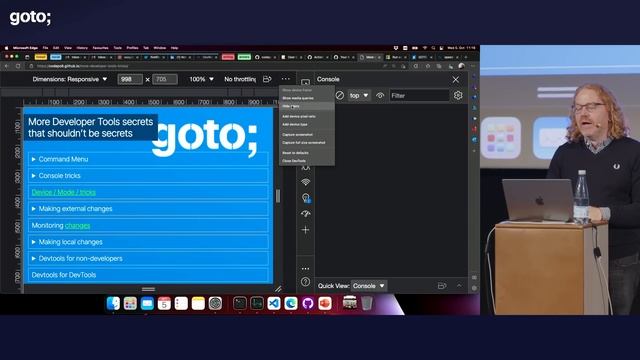Open the Trash in the Dock
The height and width of the screenshot is (360, 640).
367,303
